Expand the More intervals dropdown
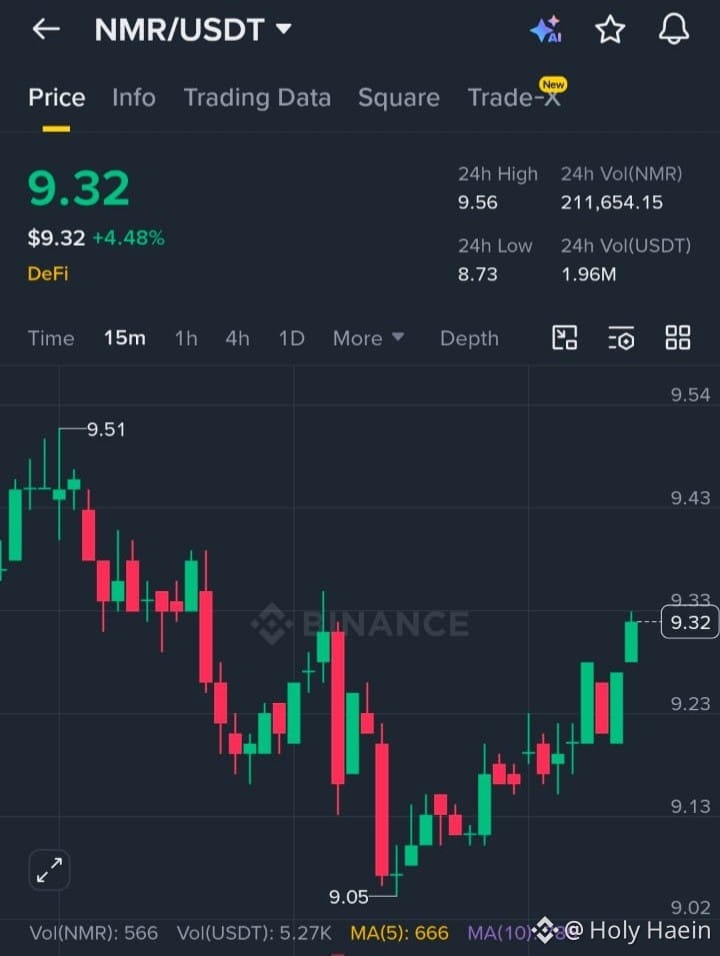This screenshot has width=720, height=956. click(368, 338)
